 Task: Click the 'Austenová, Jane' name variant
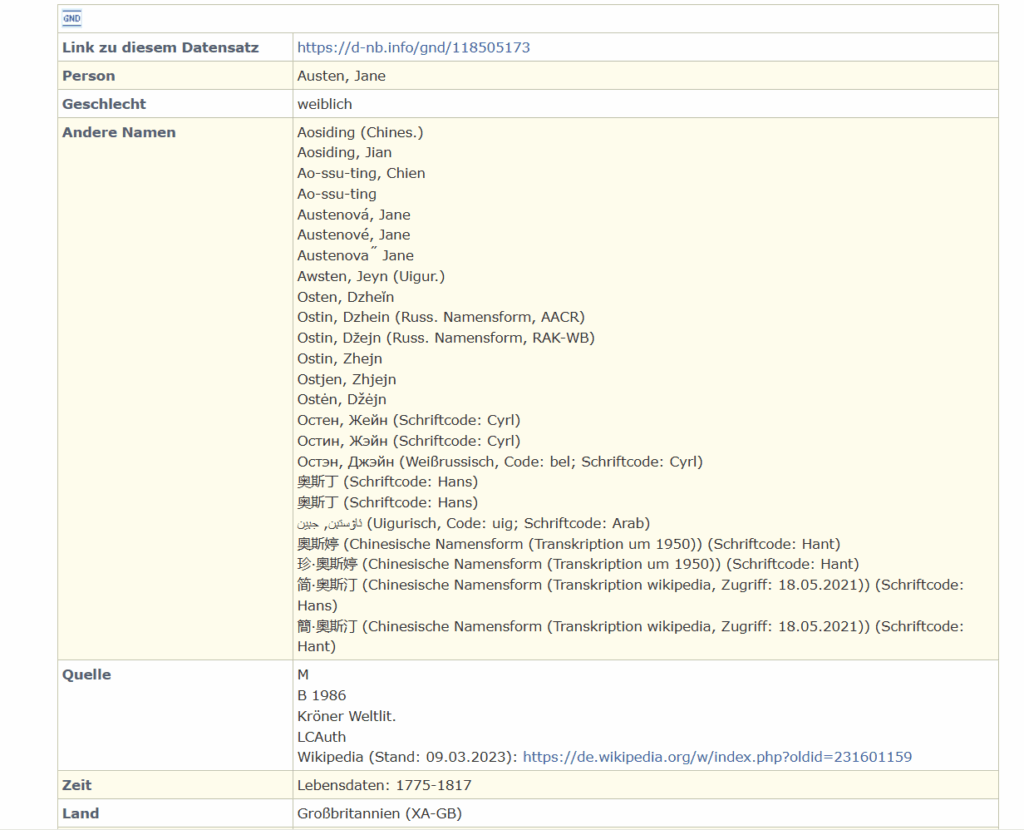pos(353,214)
